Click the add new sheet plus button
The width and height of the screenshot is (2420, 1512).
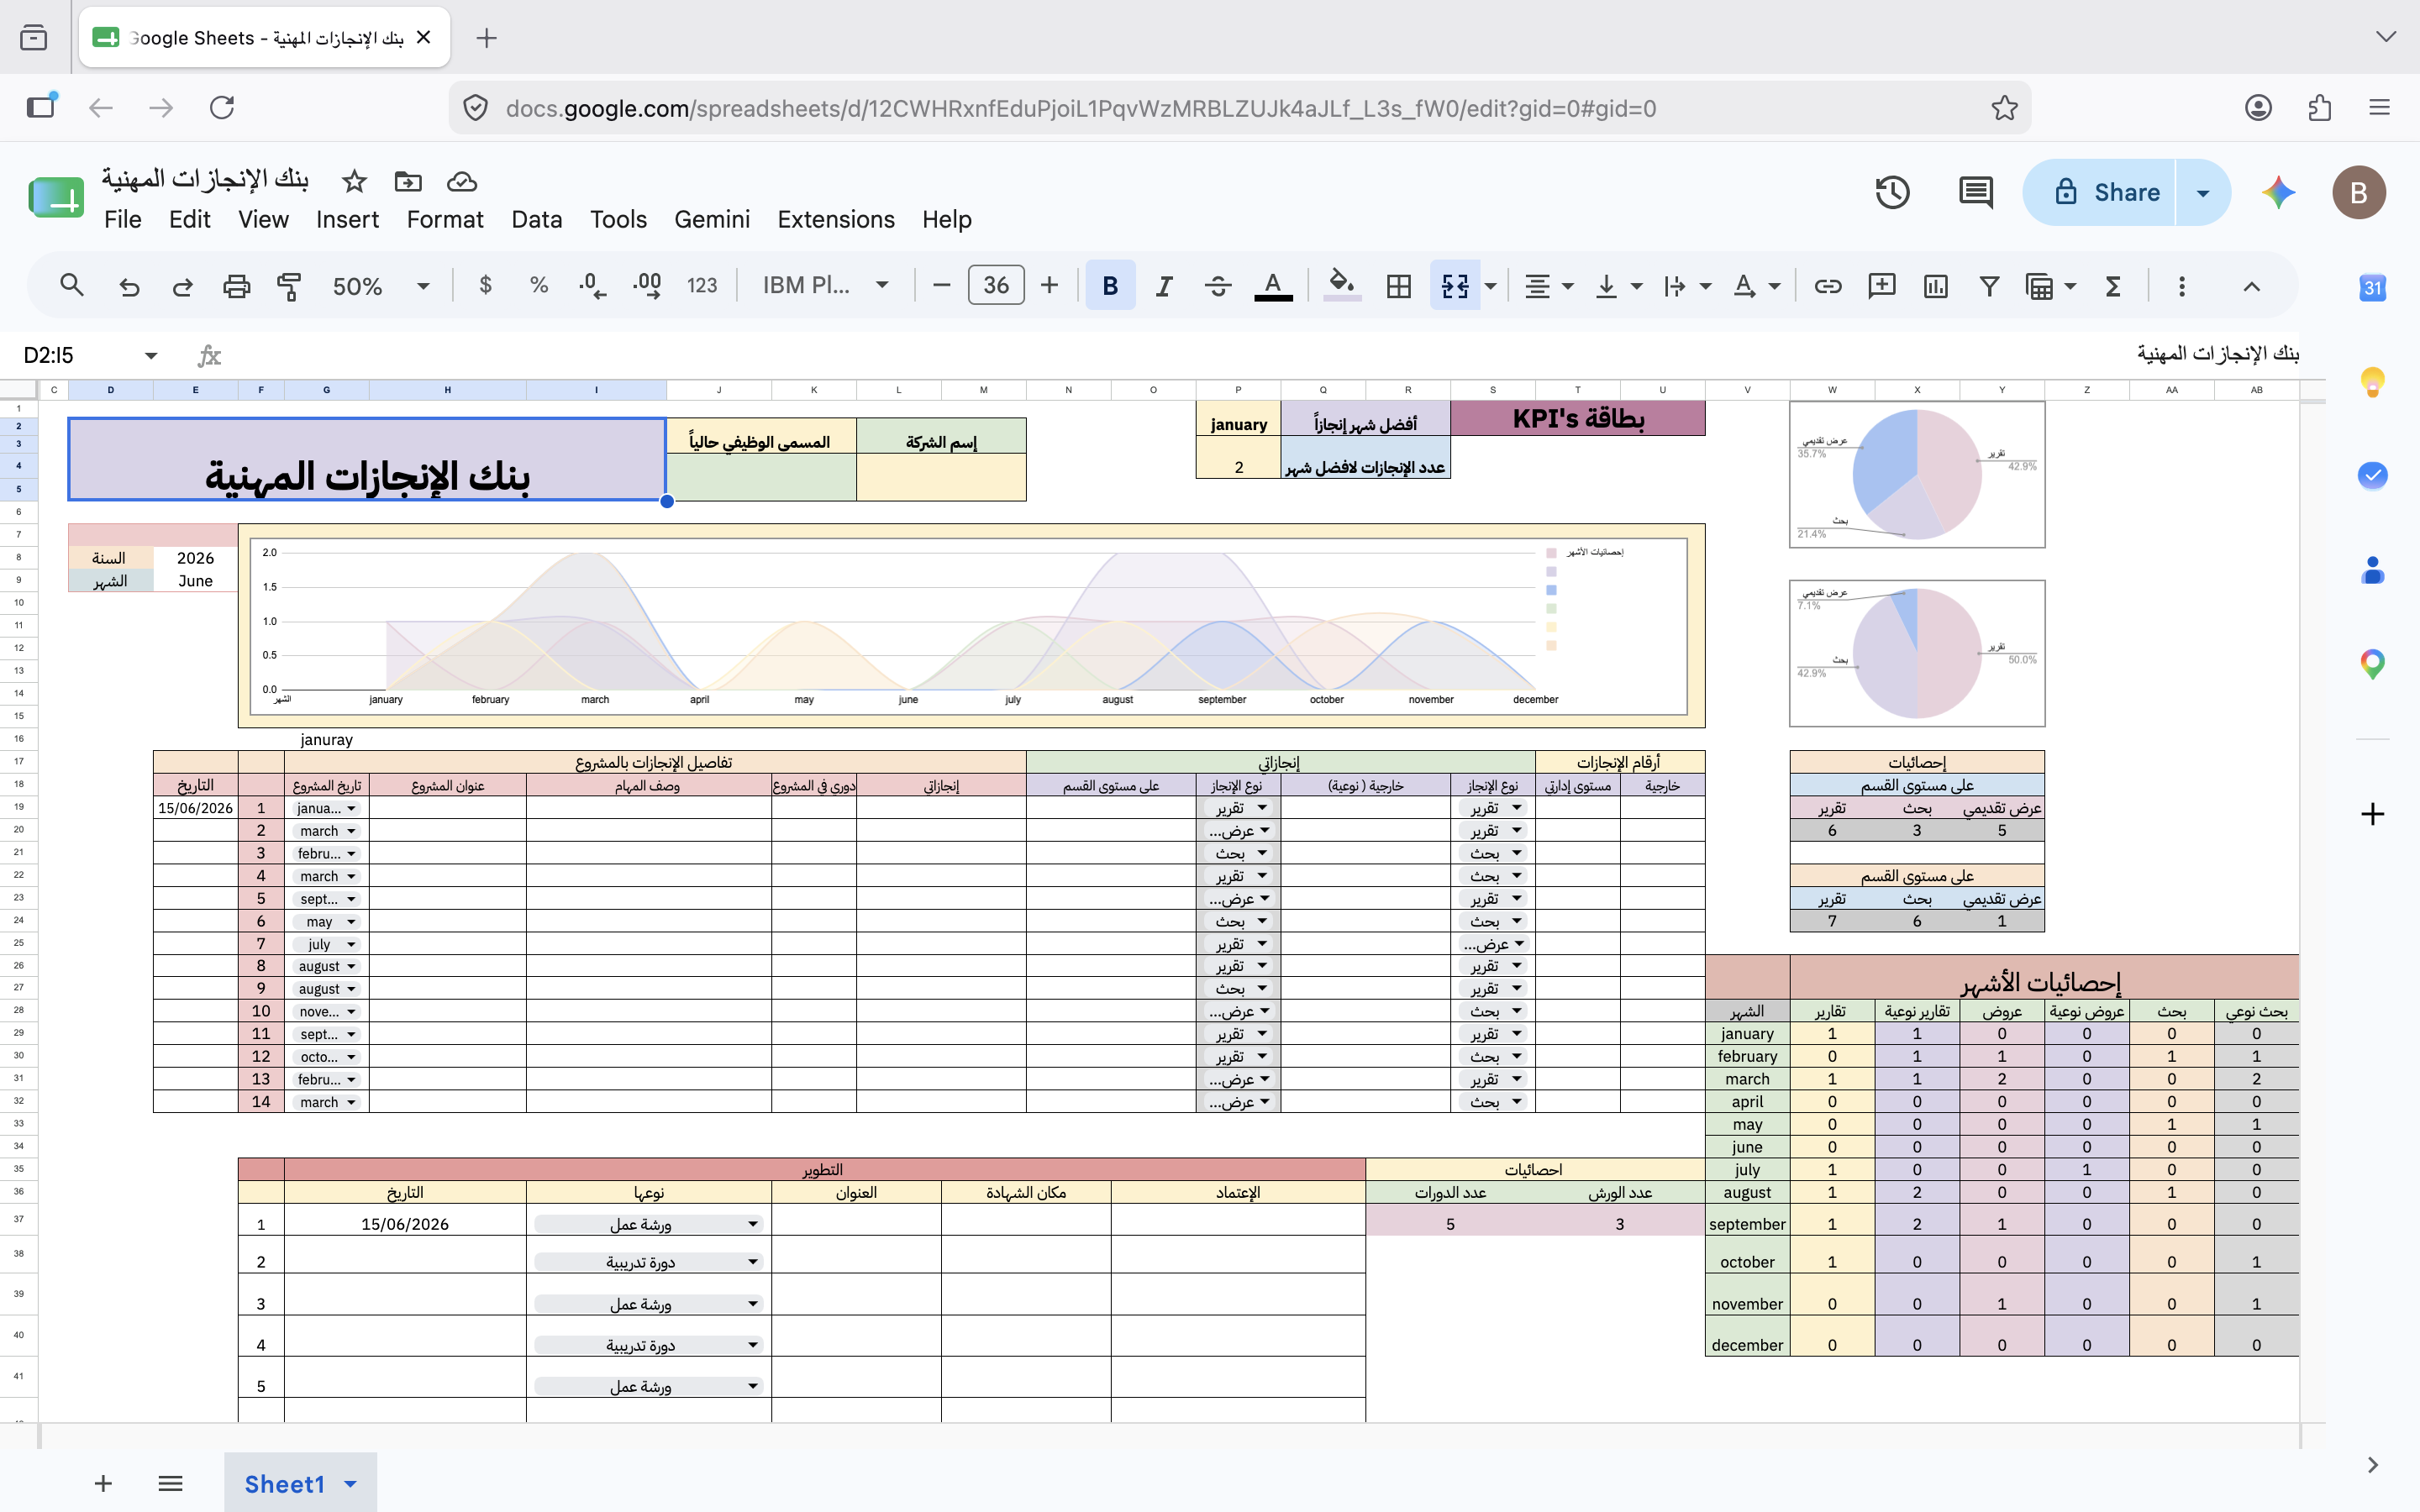coord(103,1483)
